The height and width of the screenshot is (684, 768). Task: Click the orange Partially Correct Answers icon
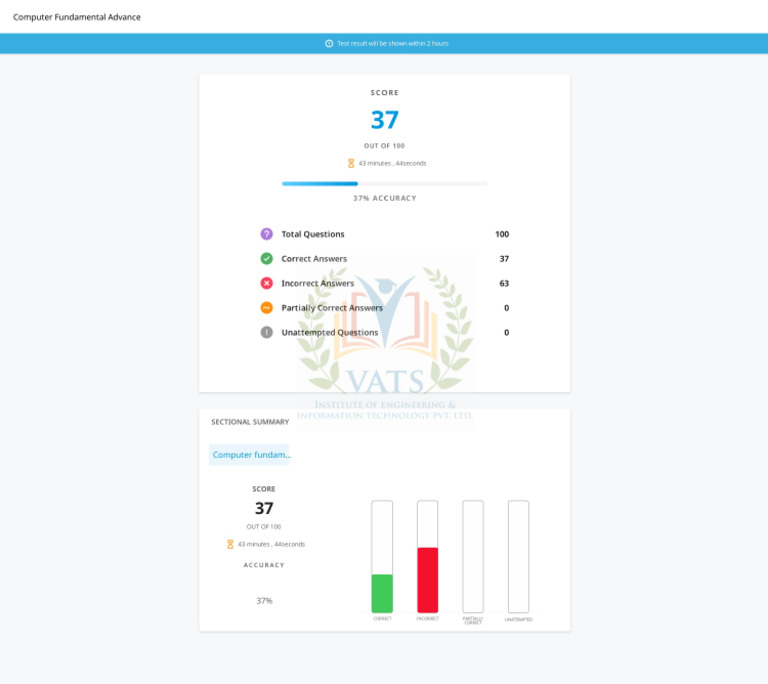pos(266,308)
